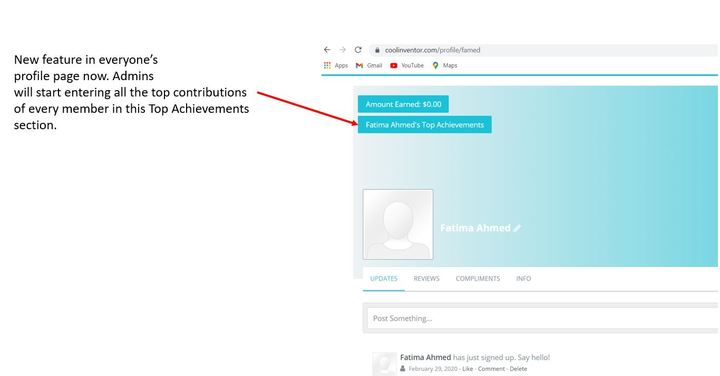Image resolution: width=720 pixels, height=376 pixels.
Task: Click the pencil icon beside Fatima Ahmed
Action: pyautogui.click(x=517, y=228)
